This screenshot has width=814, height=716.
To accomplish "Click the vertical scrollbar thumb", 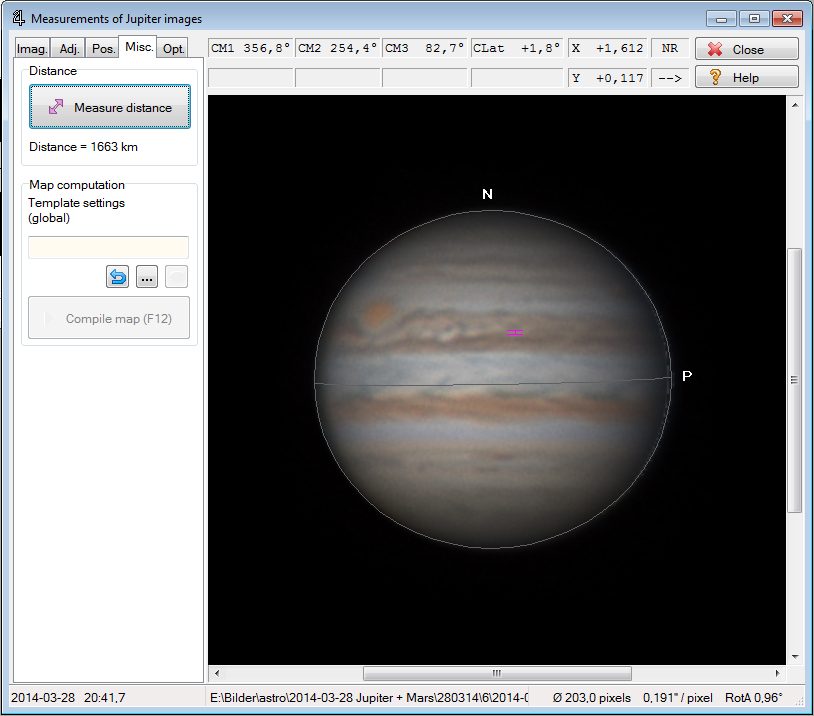I will point(794,380).
